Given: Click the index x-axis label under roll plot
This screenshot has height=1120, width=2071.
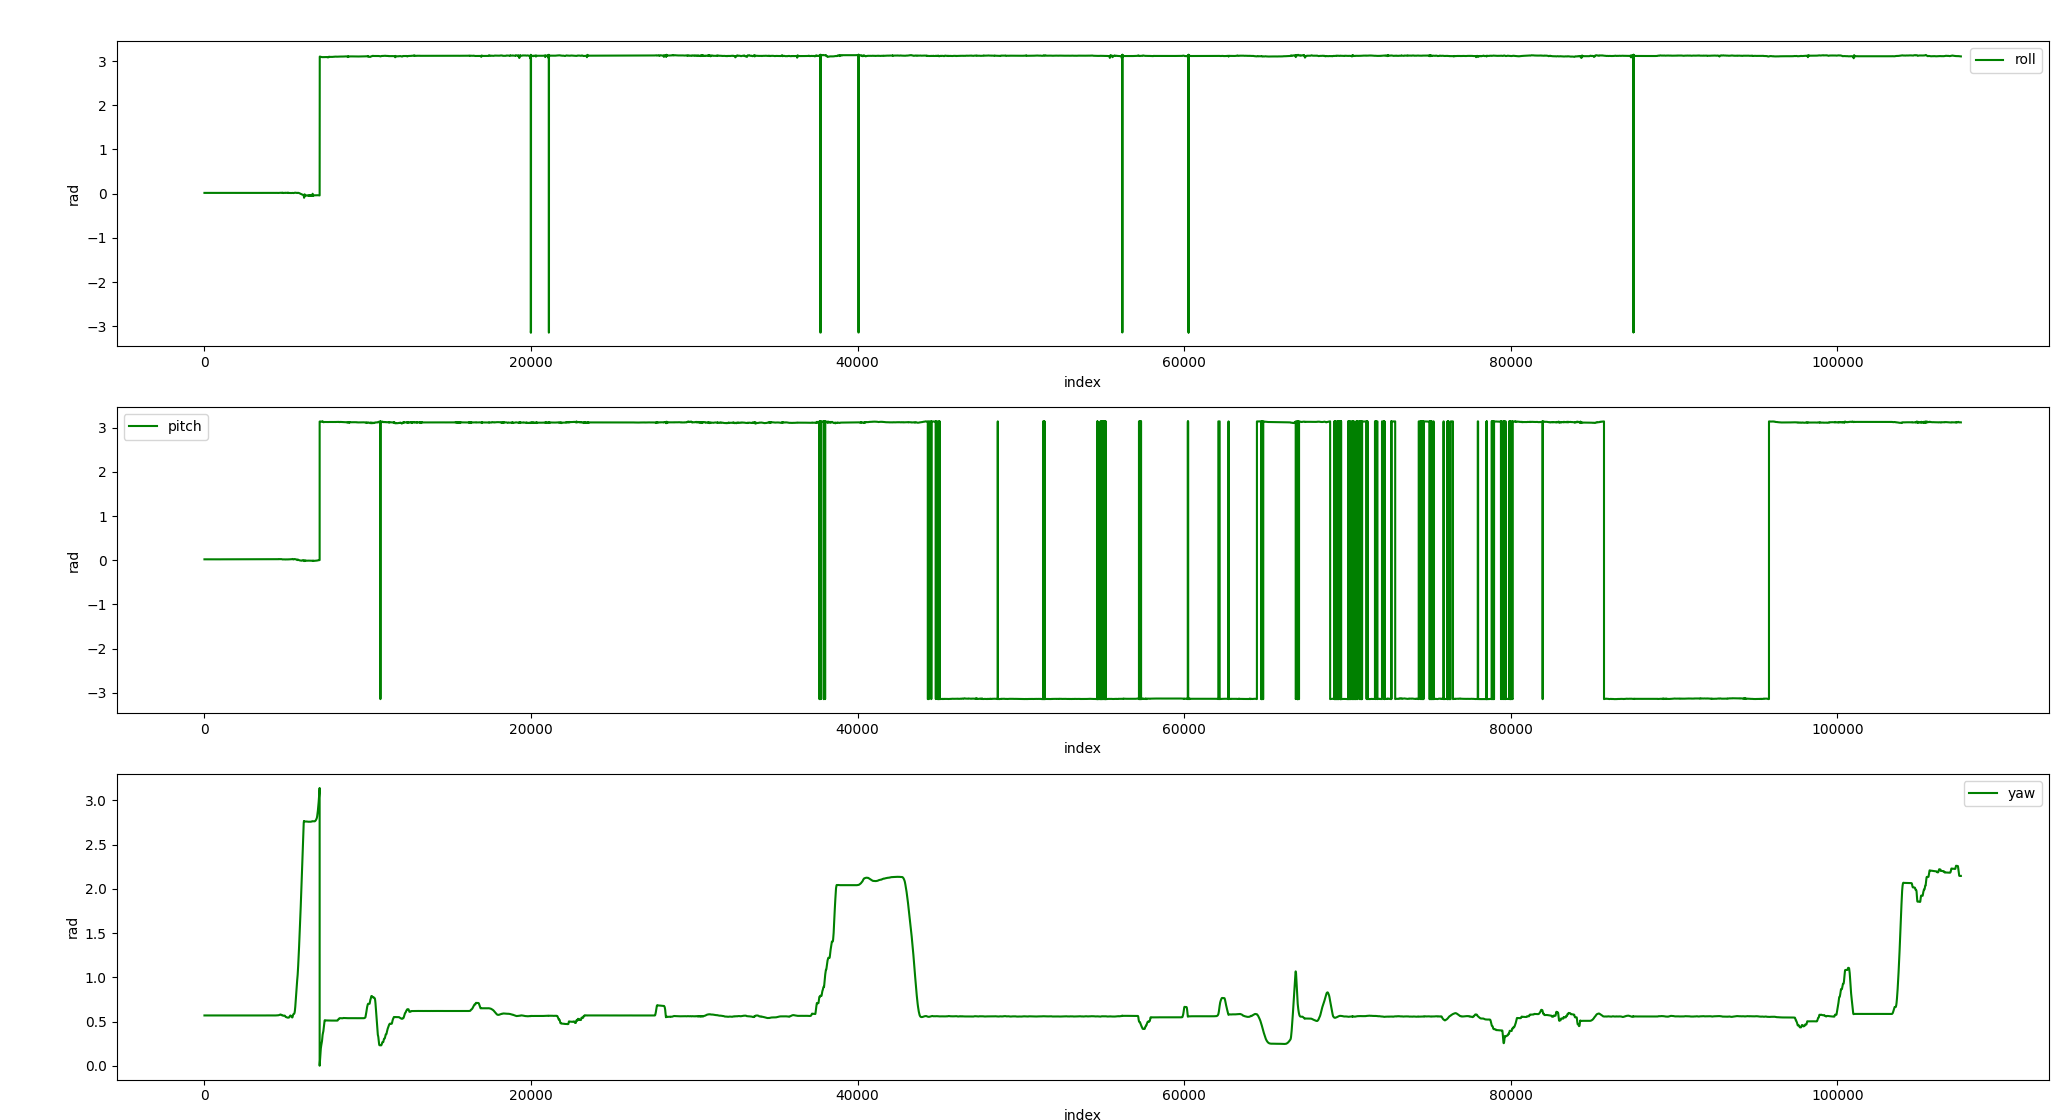Looking at the screenshot, I should tap(1082, 382).
